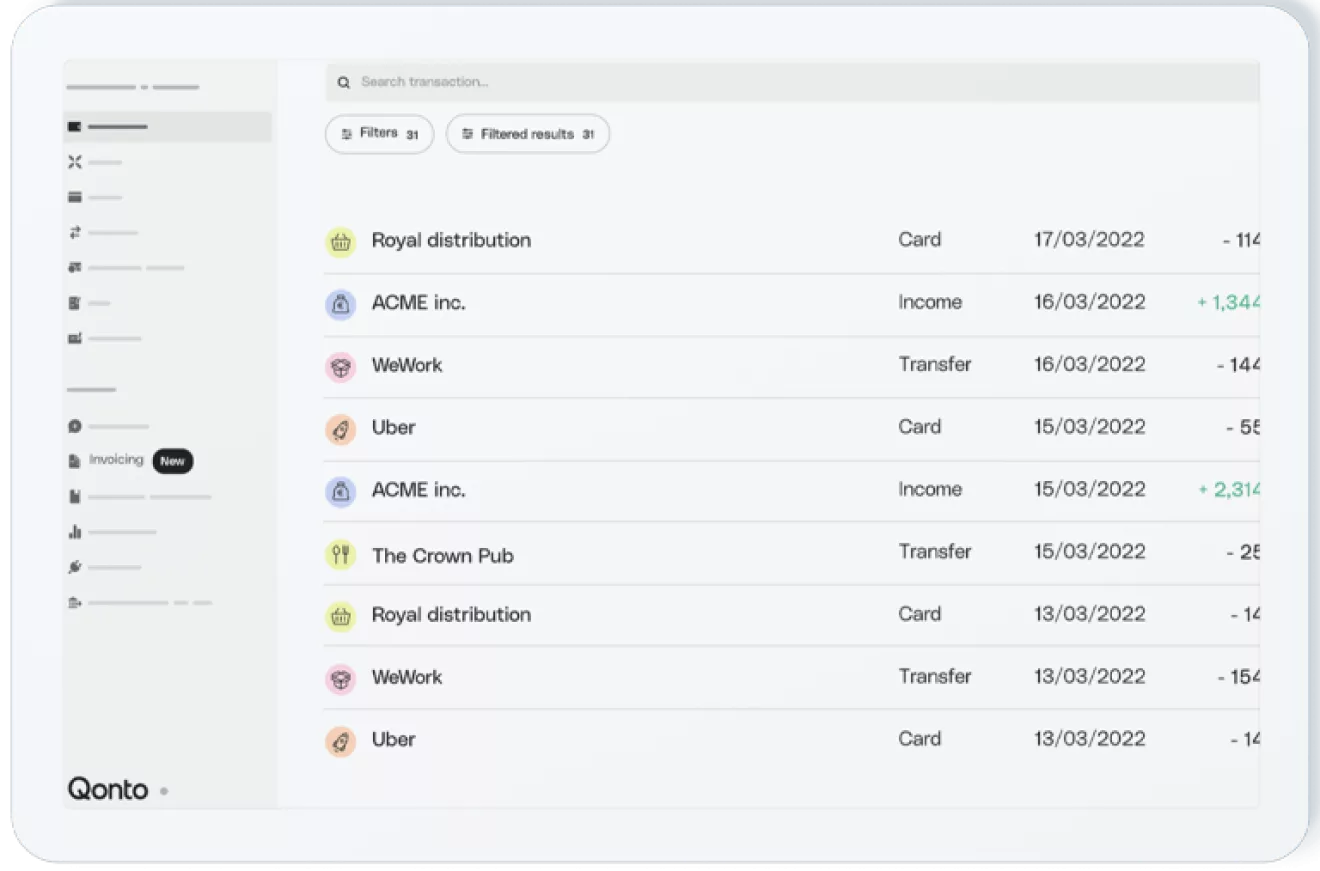Click the four-arrows collapse icon in sidebar
This screenshot has height=871, width=1320.
(x=74, y=162)
